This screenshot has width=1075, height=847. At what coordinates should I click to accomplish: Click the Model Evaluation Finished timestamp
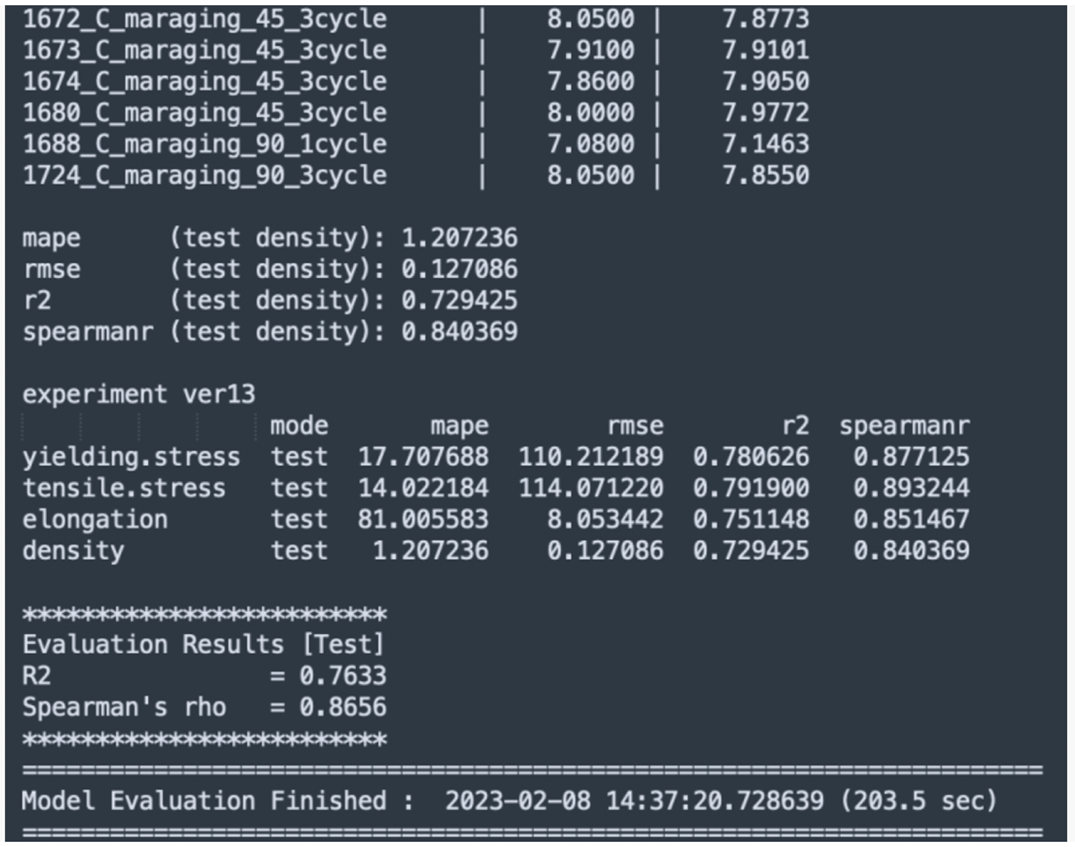tap(634, 801)
